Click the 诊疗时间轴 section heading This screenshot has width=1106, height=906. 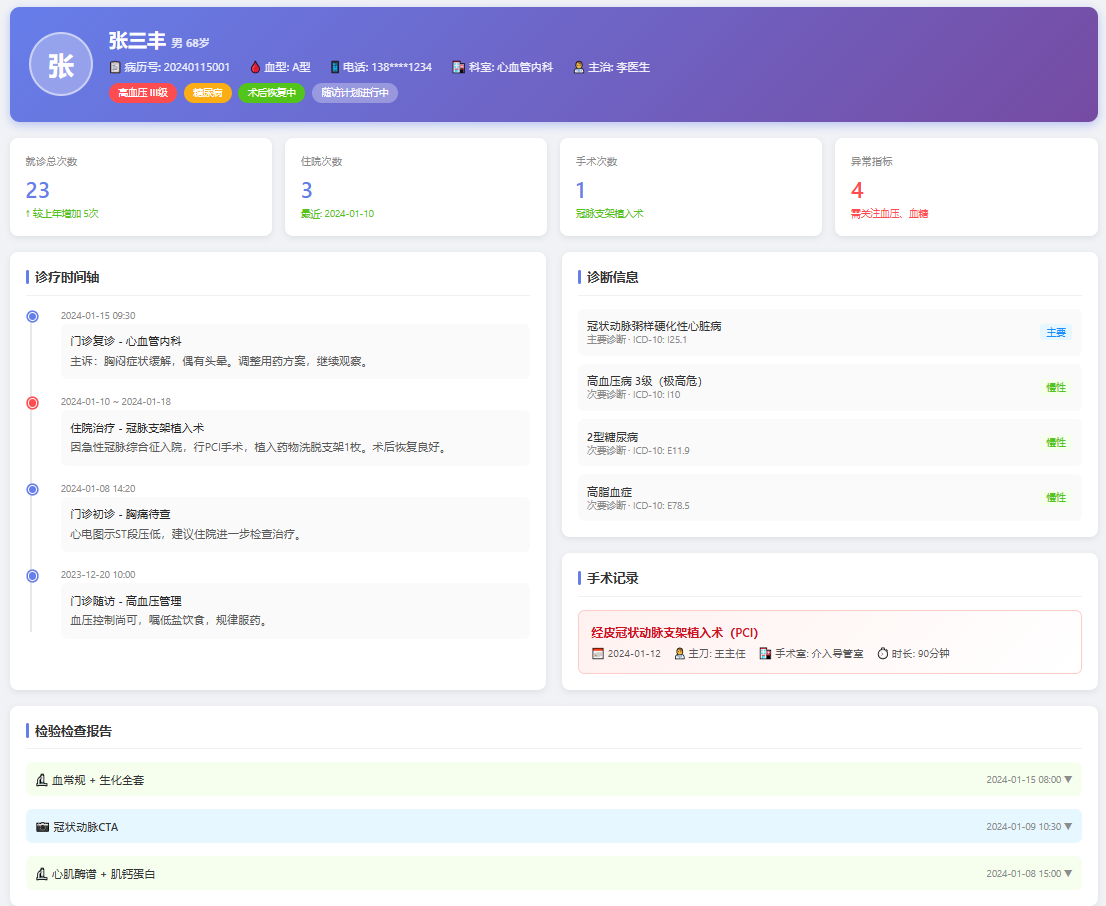[x=67, y=277]
